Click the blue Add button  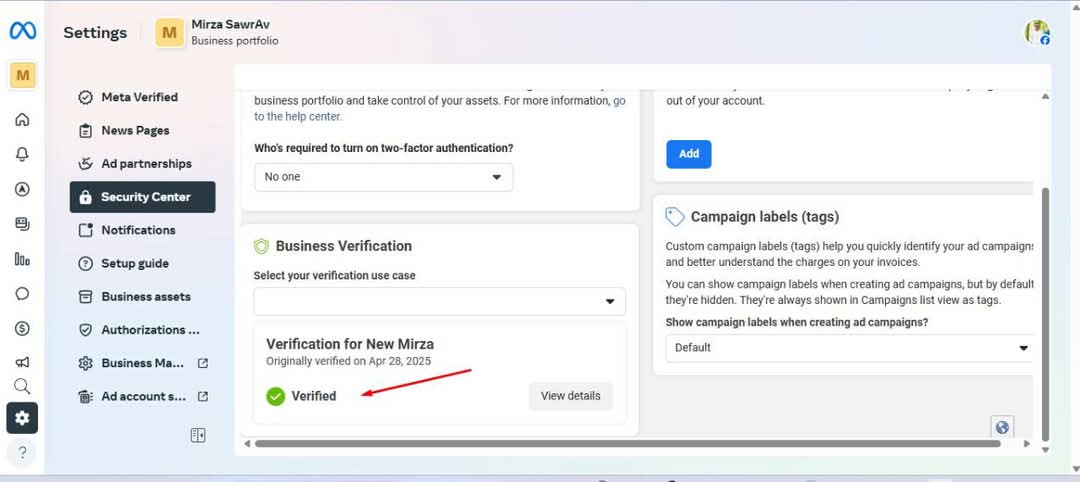[689, 154]
